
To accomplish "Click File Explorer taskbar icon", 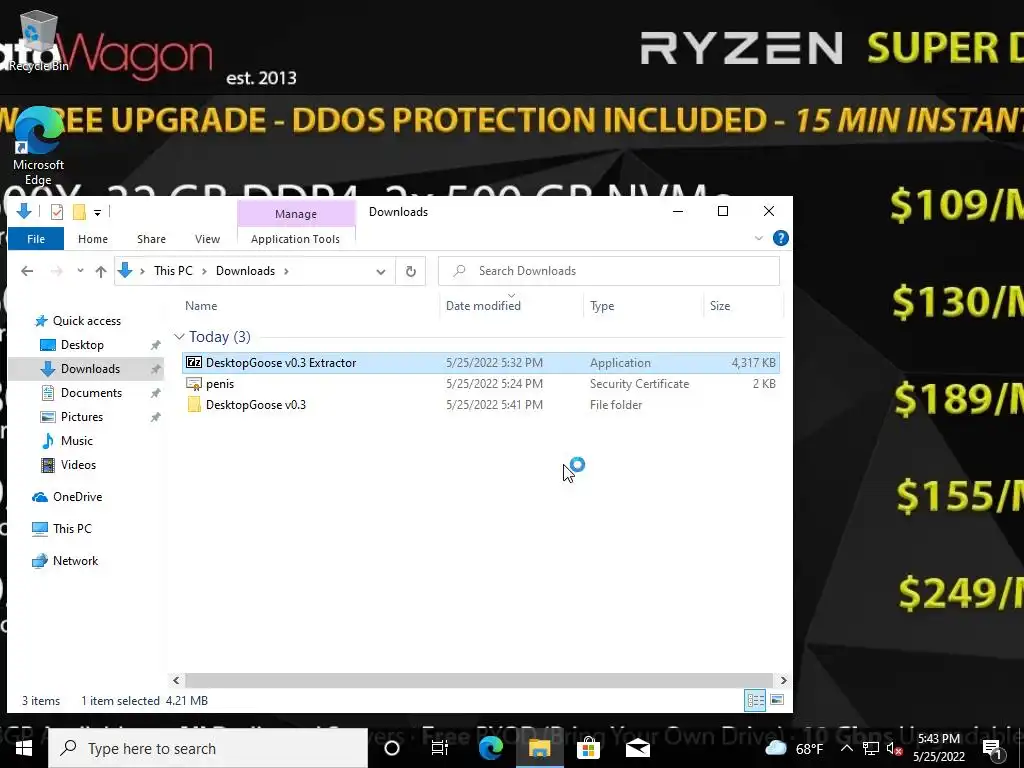I will tap(539, 748).
